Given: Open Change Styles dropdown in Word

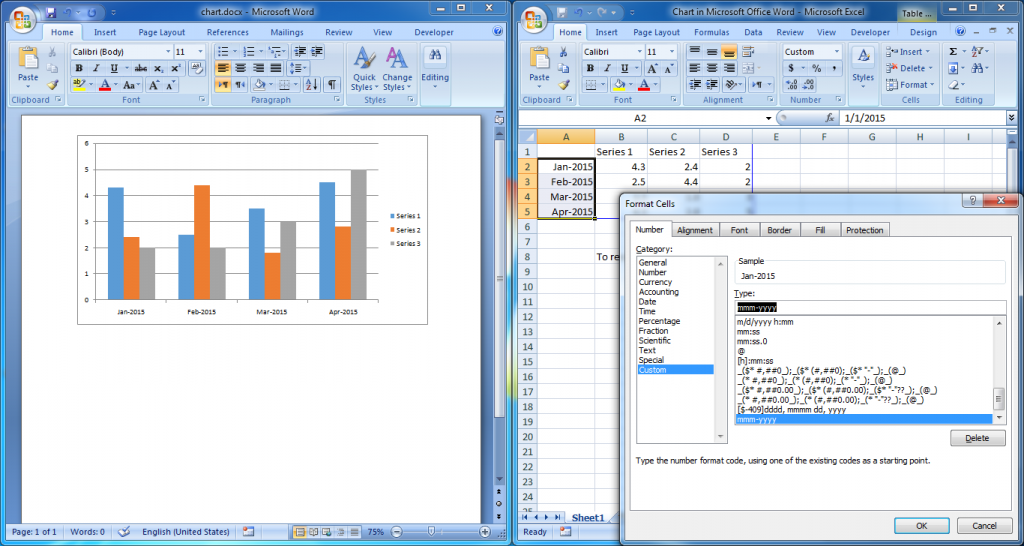Looking at the screenshot, I should [397, 69].
